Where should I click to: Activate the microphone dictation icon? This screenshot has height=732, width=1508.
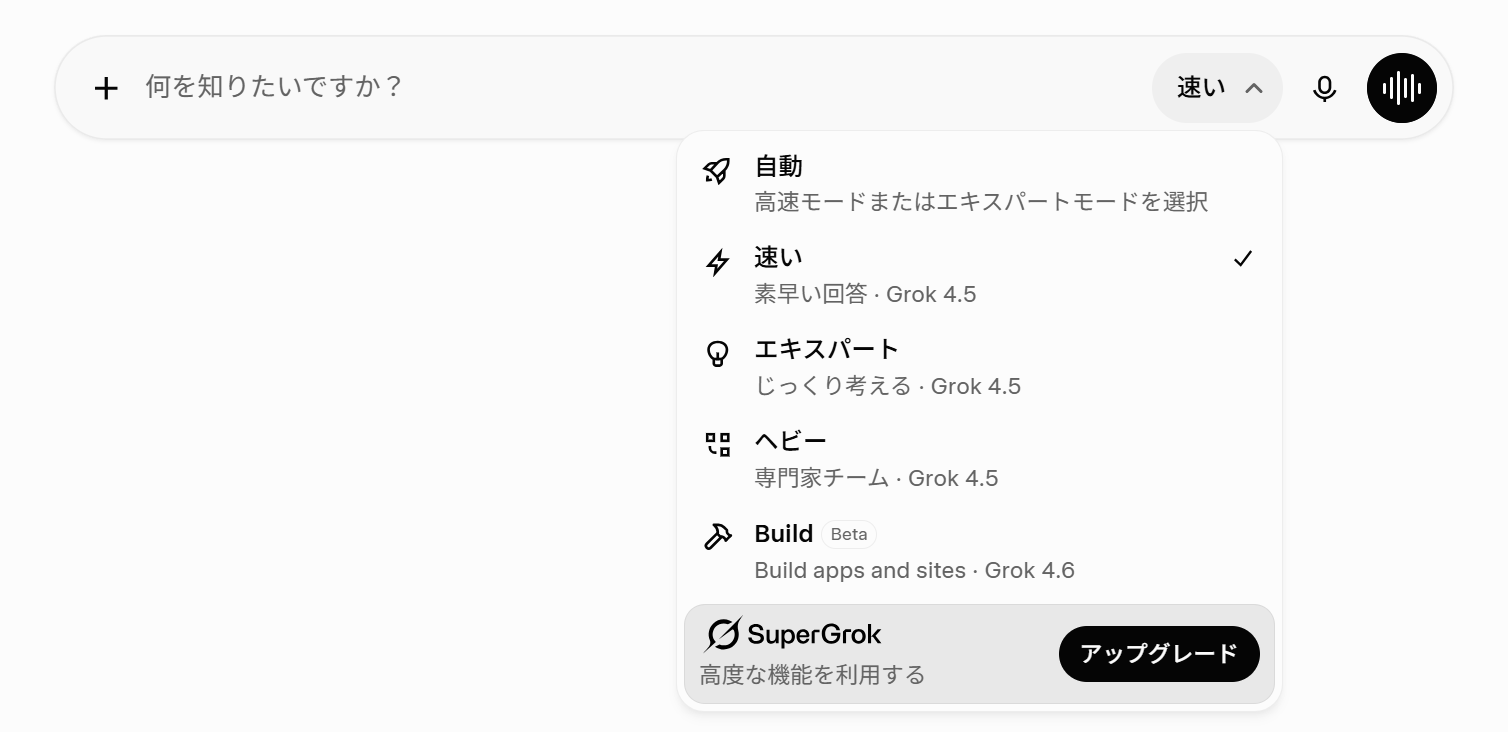[x=1324, y=89]
